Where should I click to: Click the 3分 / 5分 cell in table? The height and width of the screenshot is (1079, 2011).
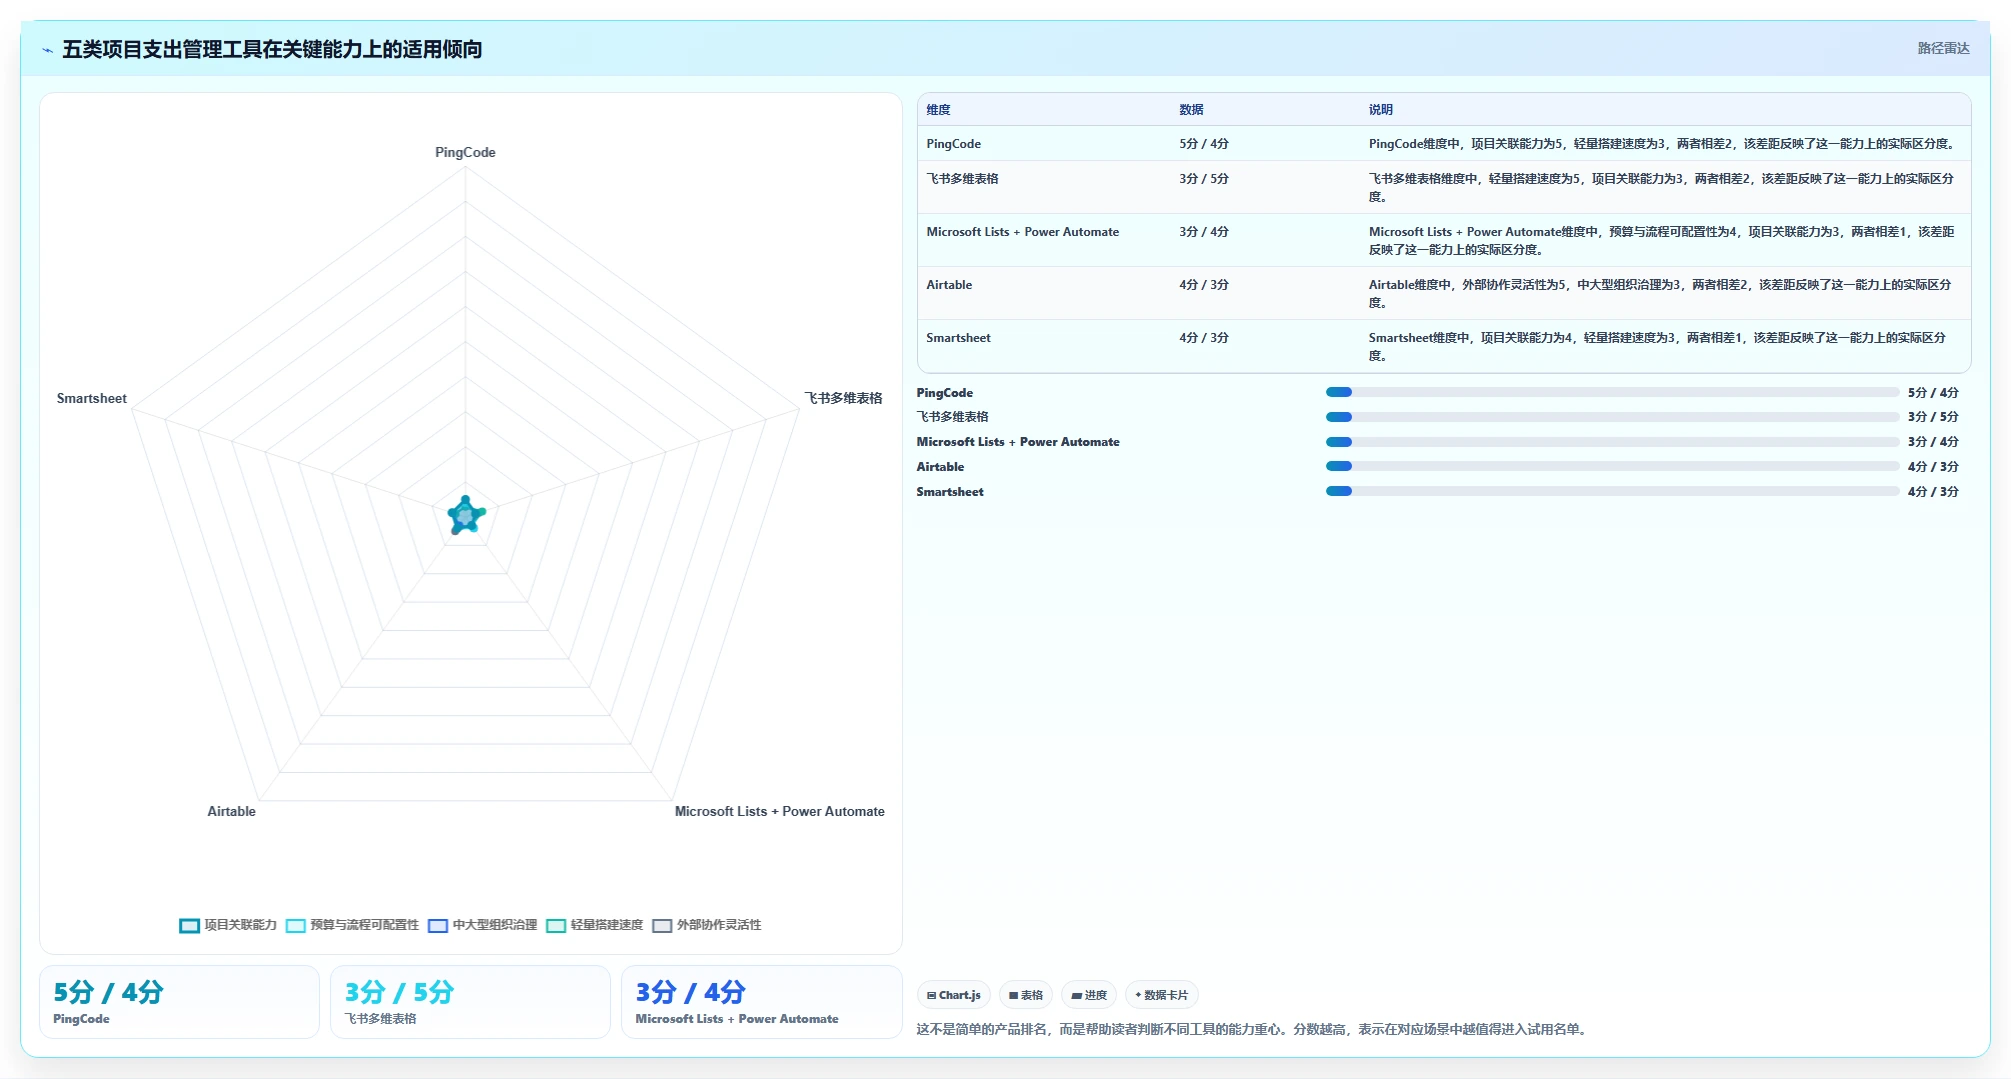point(1204,179)
